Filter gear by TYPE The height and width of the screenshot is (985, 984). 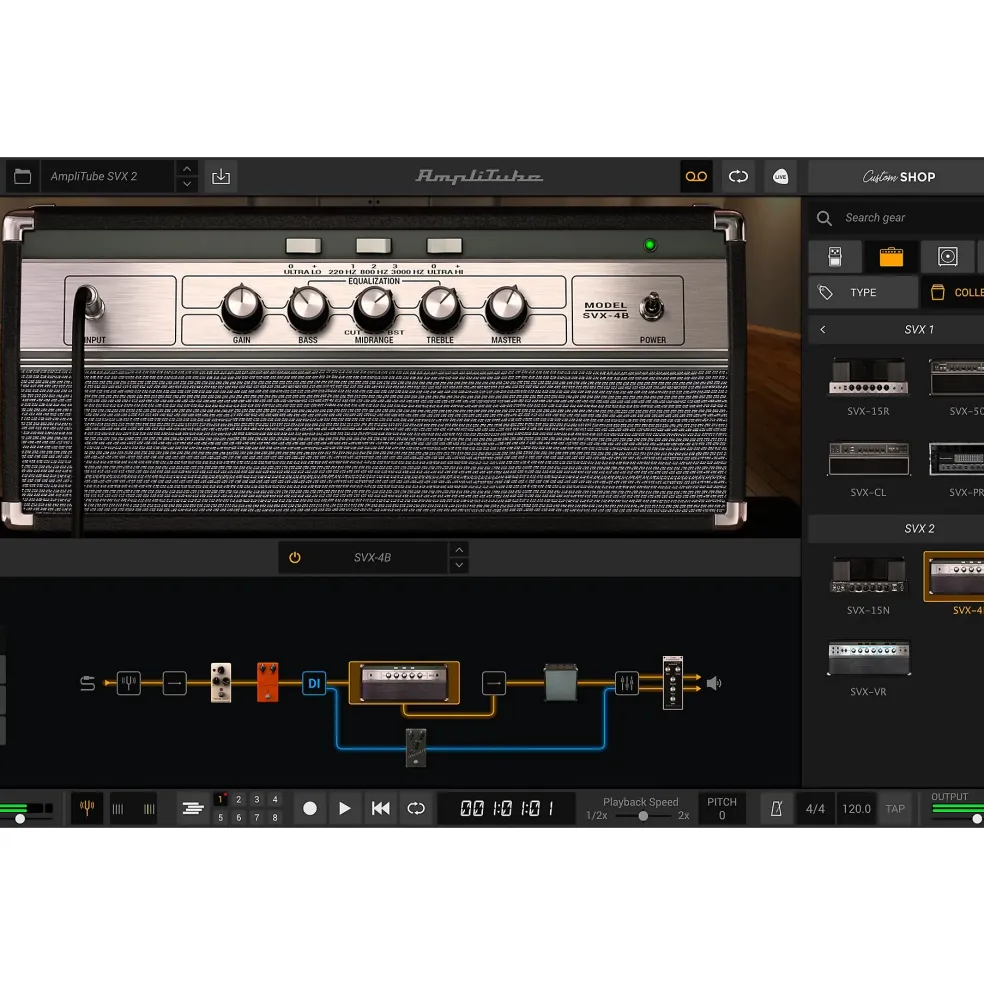[x=863, y=292]
